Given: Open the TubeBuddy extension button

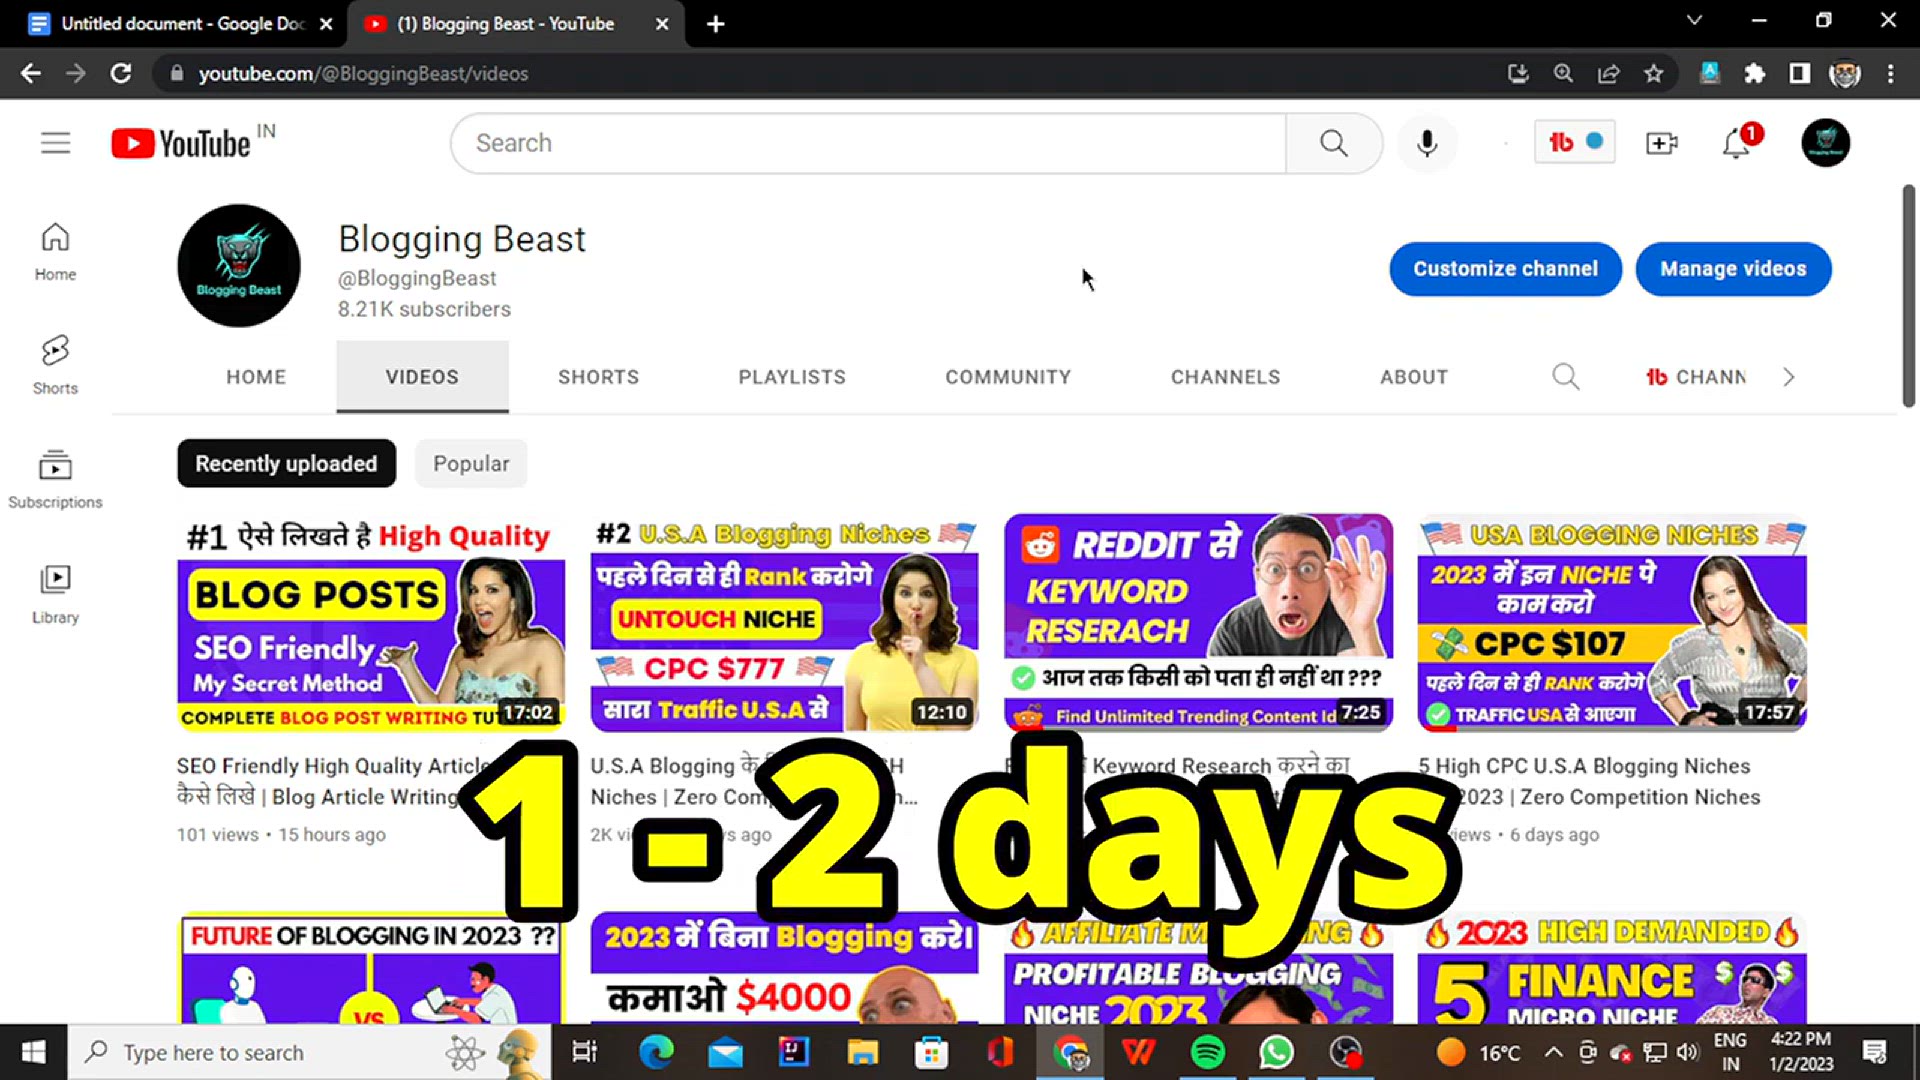Looking at the screenshot, I should 1575,142.
